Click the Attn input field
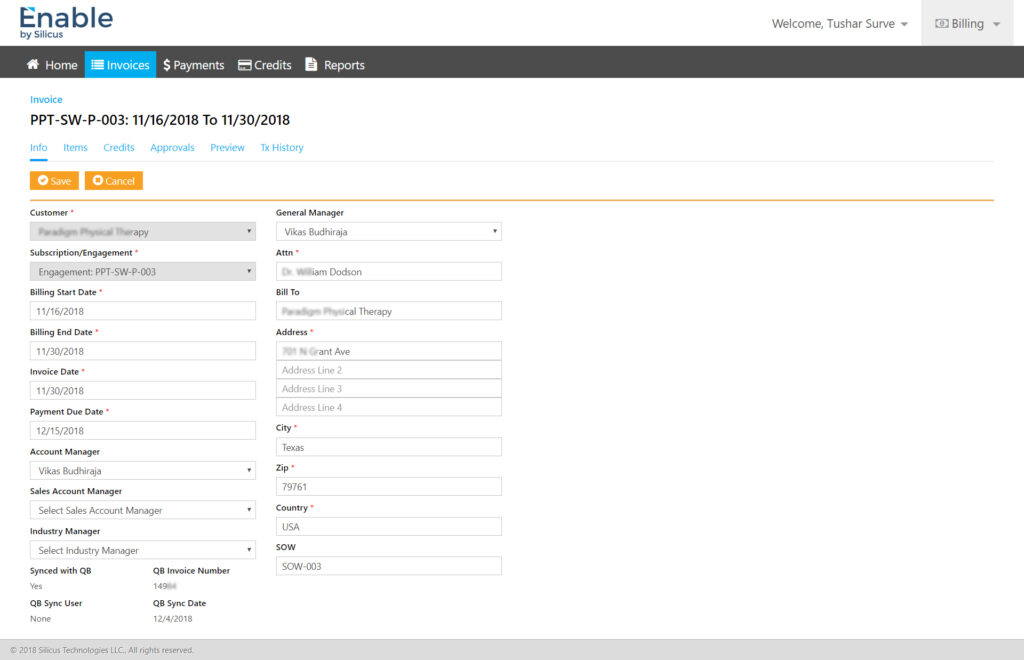 [389, 272]
